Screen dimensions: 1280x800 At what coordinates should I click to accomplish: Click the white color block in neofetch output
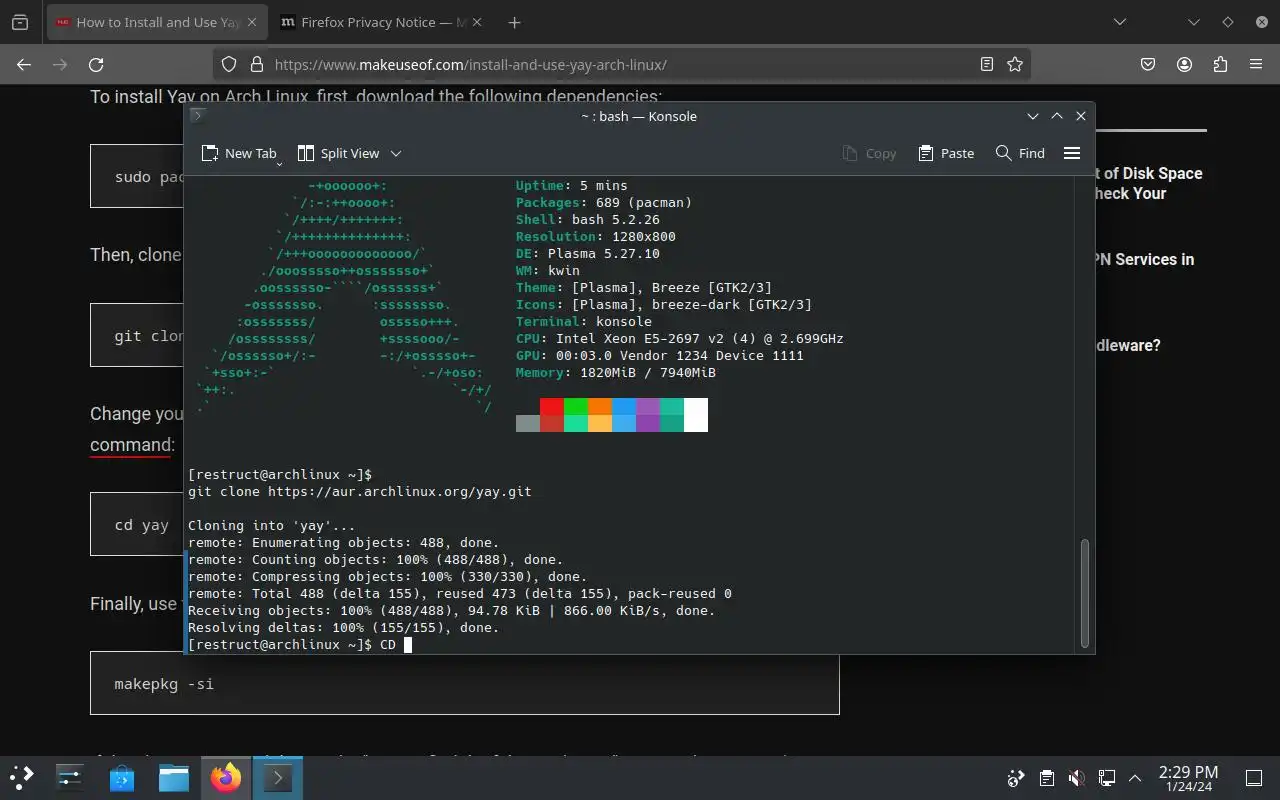pyautogui.click(x=696, y=415)
